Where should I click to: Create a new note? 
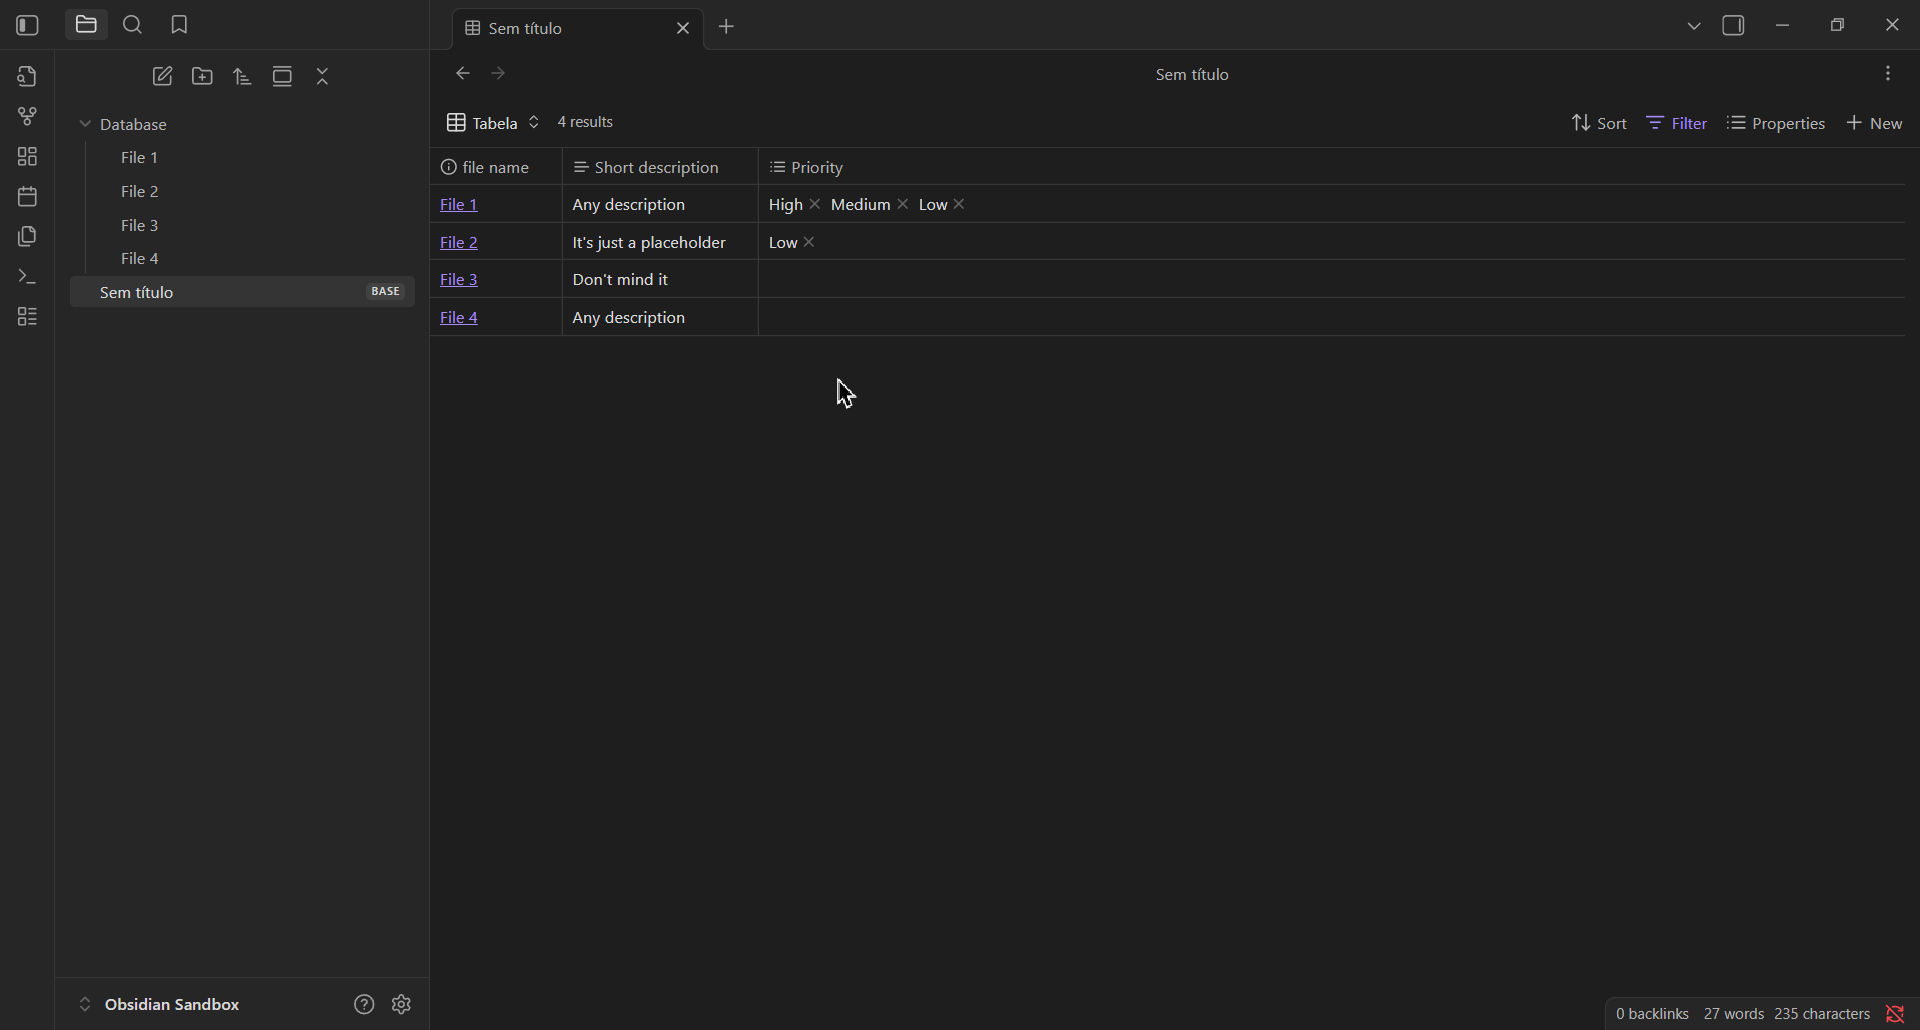163,75
